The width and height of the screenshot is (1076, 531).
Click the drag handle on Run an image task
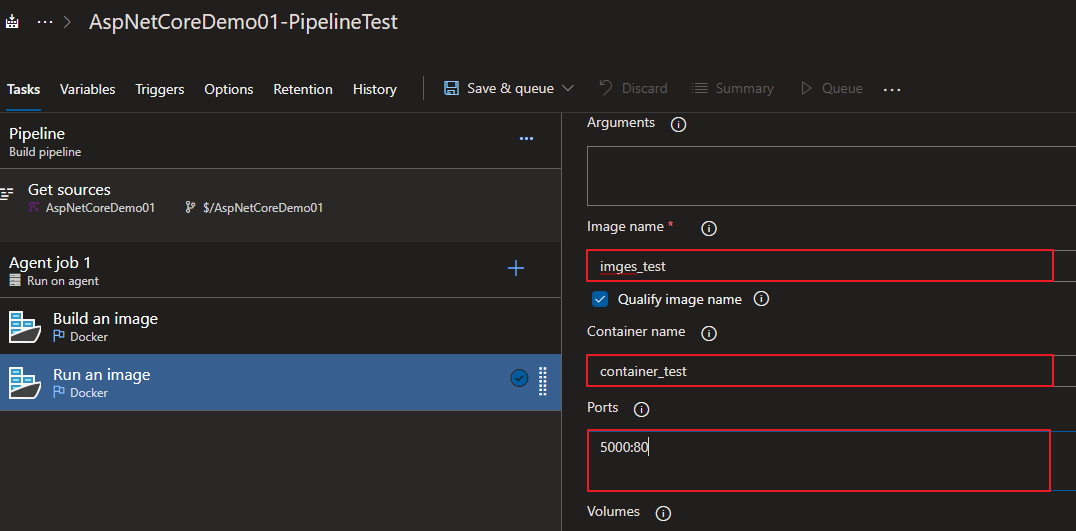(x=543, y=381)
